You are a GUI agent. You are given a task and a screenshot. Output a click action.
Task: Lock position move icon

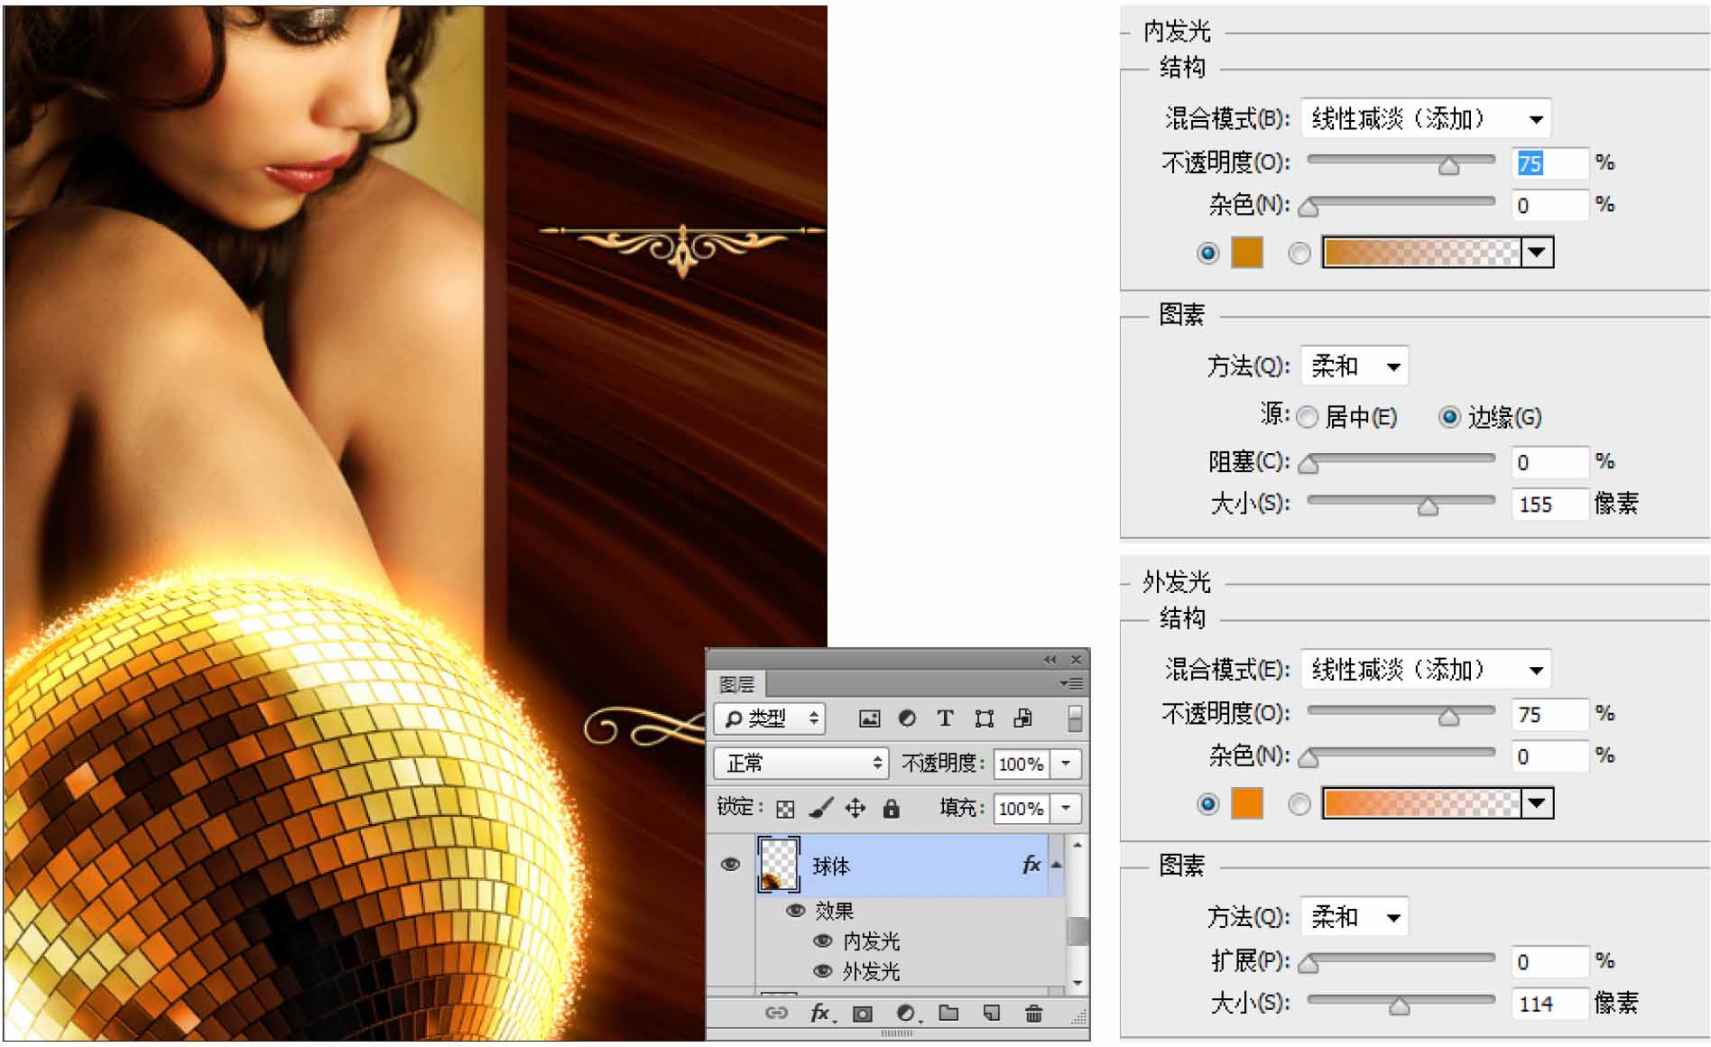855,808
